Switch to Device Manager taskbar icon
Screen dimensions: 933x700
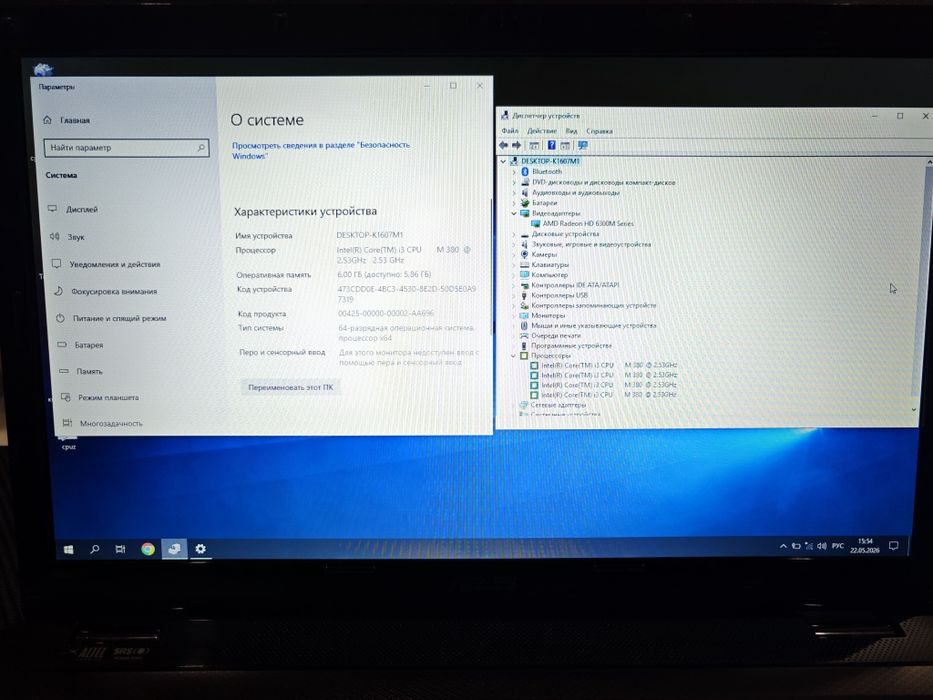pos(174,549)
